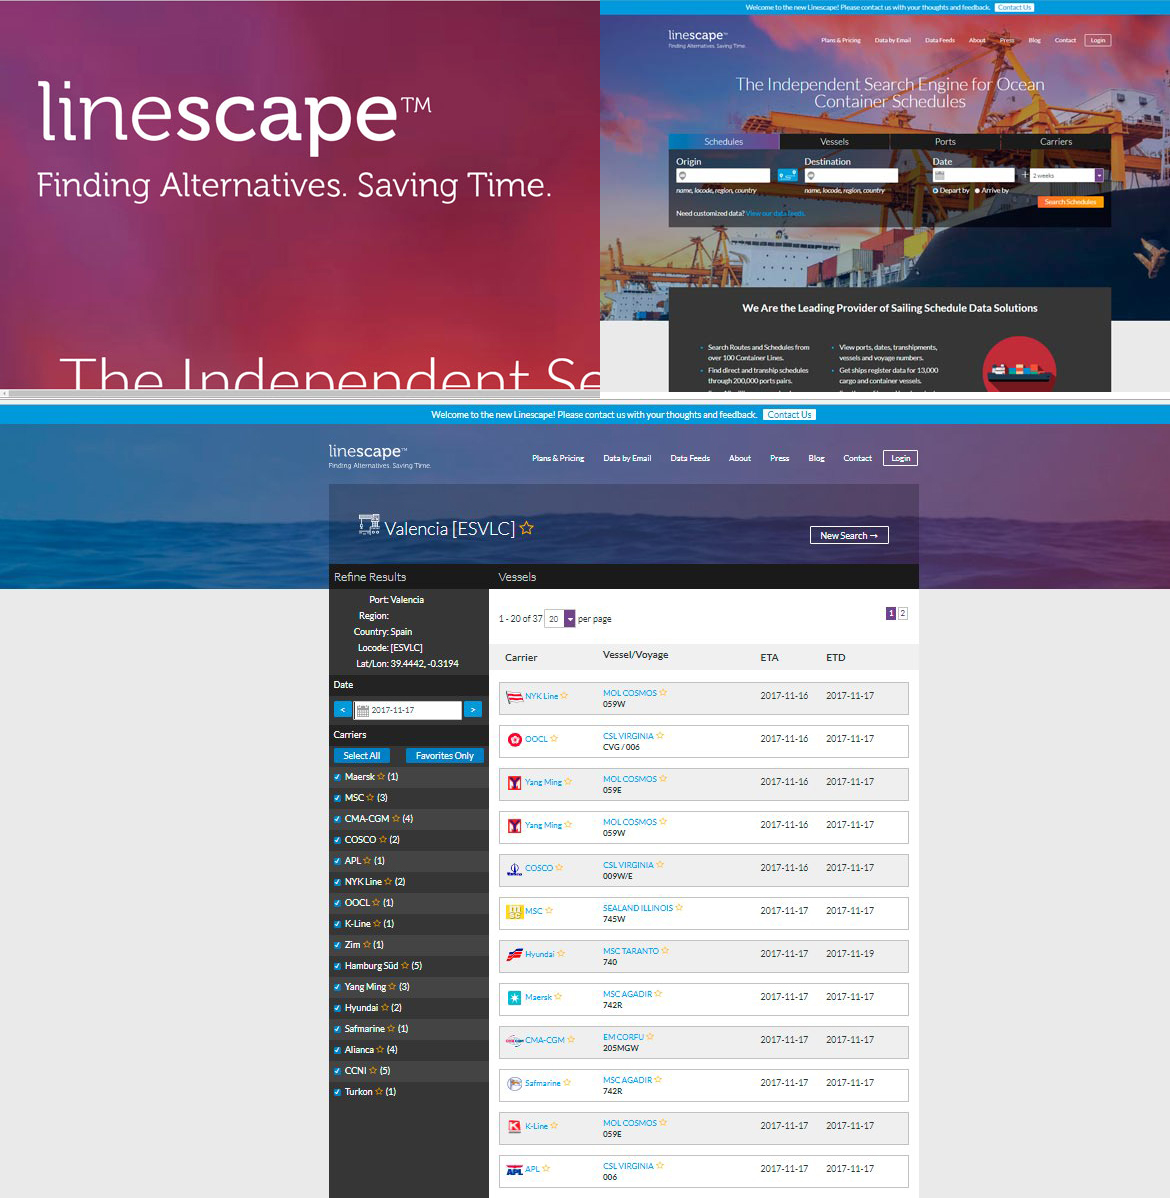
Task: Go to results page 2
Action: click(x=903, y=614)
